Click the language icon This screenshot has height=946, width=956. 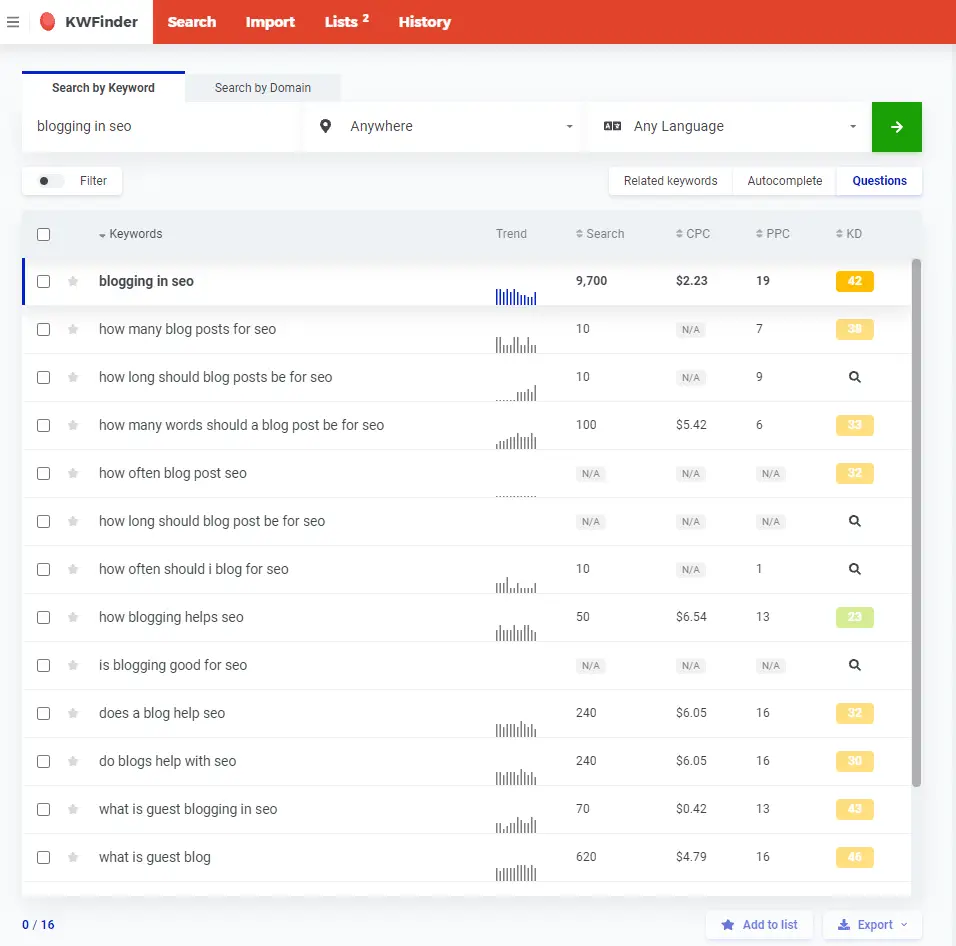pyautogui.click(x=612, y=126)
